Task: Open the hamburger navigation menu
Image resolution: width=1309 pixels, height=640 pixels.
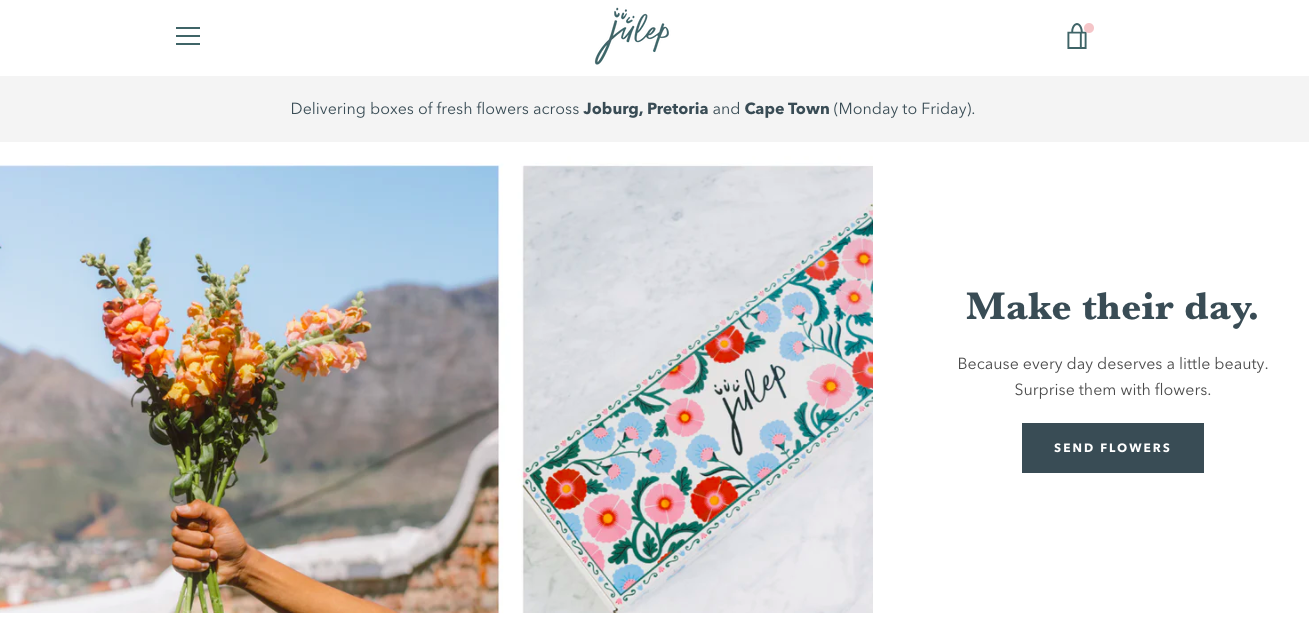Action: point(188,36)
